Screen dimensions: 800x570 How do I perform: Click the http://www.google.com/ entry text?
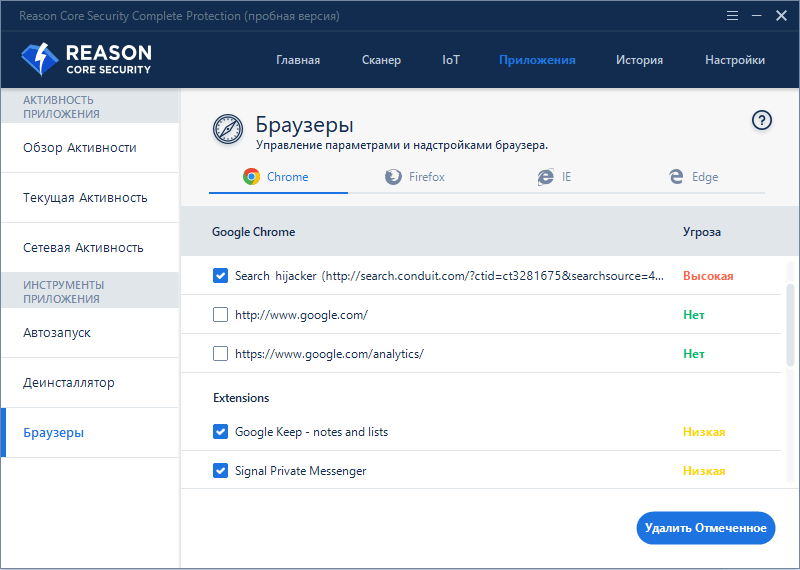pyautogui.click(x=302, y=315)
